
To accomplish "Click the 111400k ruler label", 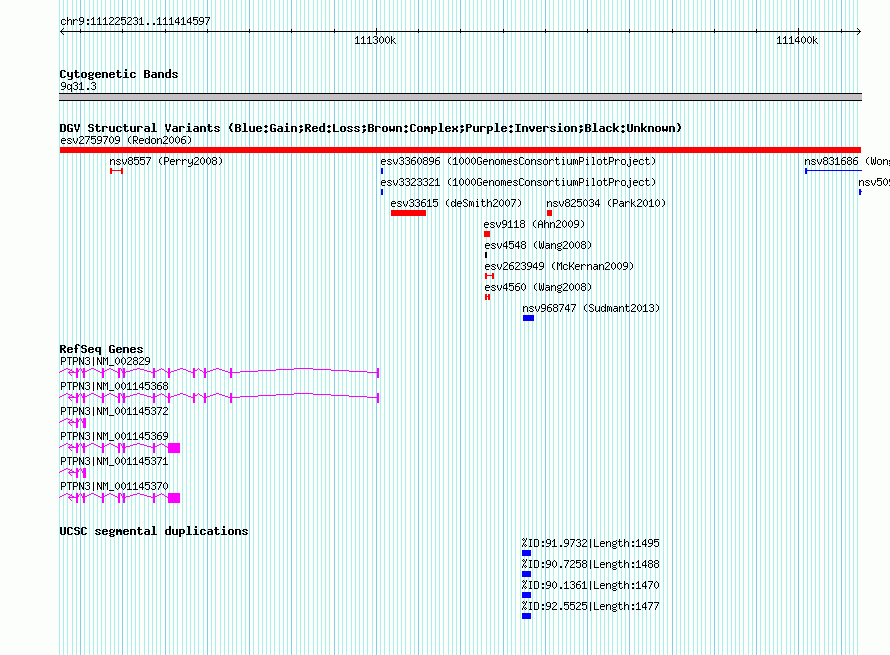I will 797,40.
